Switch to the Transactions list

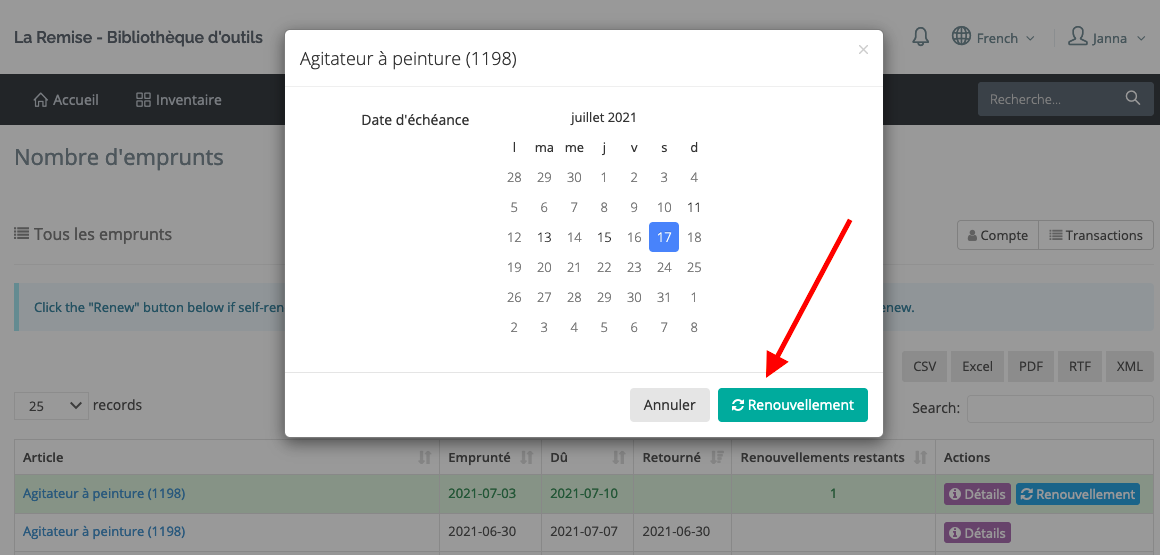[1096, 235]
